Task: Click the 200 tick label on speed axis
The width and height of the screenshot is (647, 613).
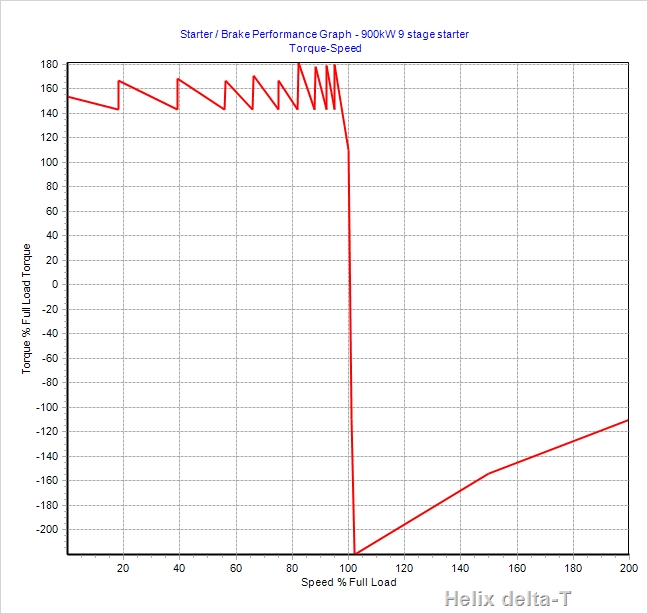Action: (x=628, y=568)
